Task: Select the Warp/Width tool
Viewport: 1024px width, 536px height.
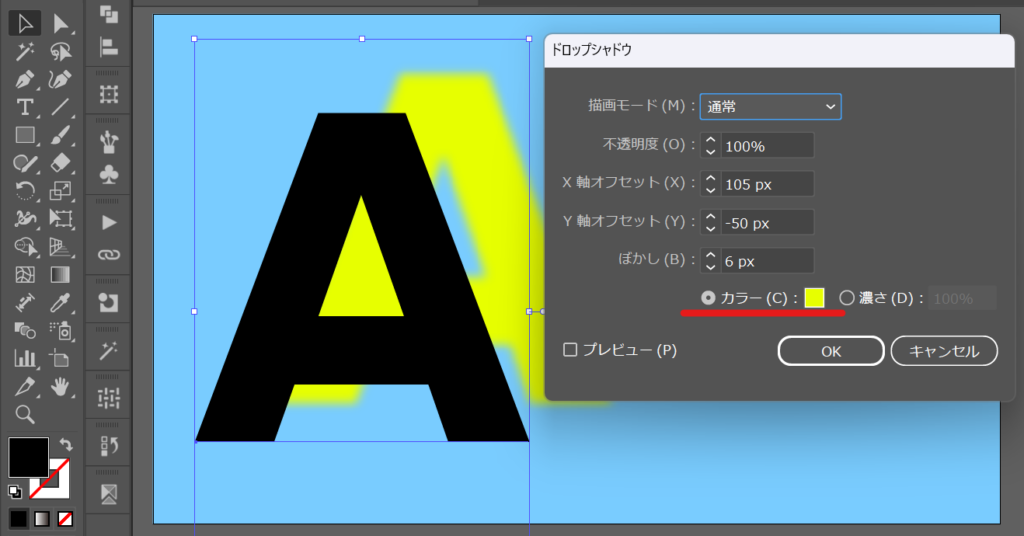Action: 25,219
